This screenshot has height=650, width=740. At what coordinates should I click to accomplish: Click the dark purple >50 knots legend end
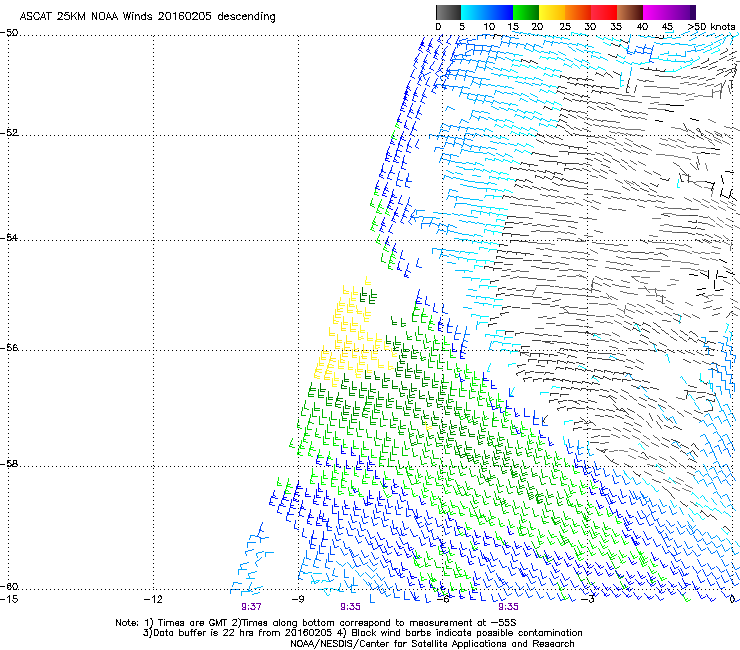tap(693, 12)
